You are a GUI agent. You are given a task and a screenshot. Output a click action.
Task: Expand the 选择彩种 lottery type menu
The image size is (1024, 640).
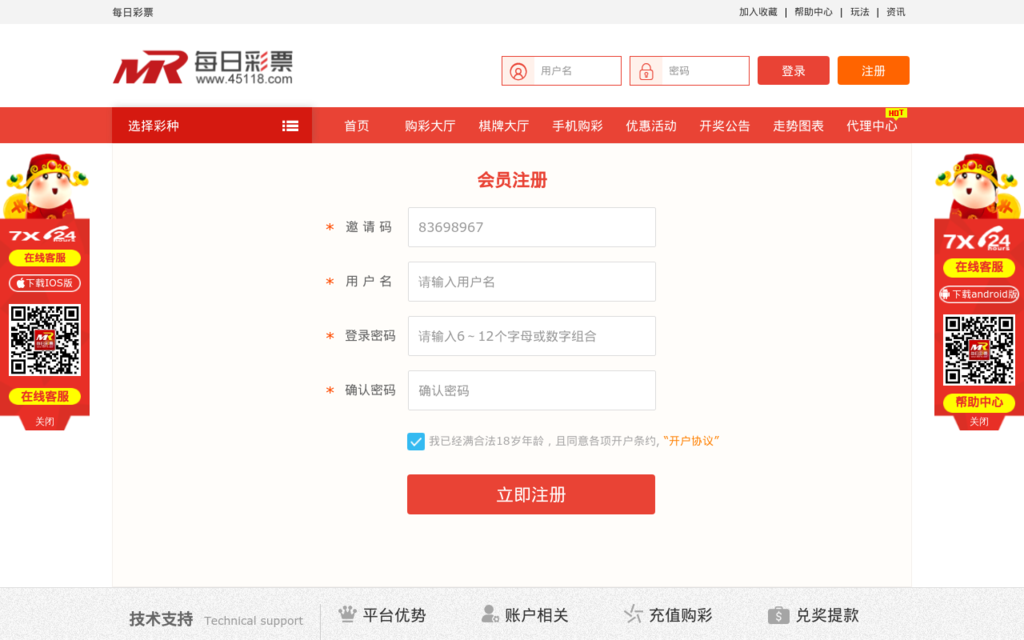[211, 126]
